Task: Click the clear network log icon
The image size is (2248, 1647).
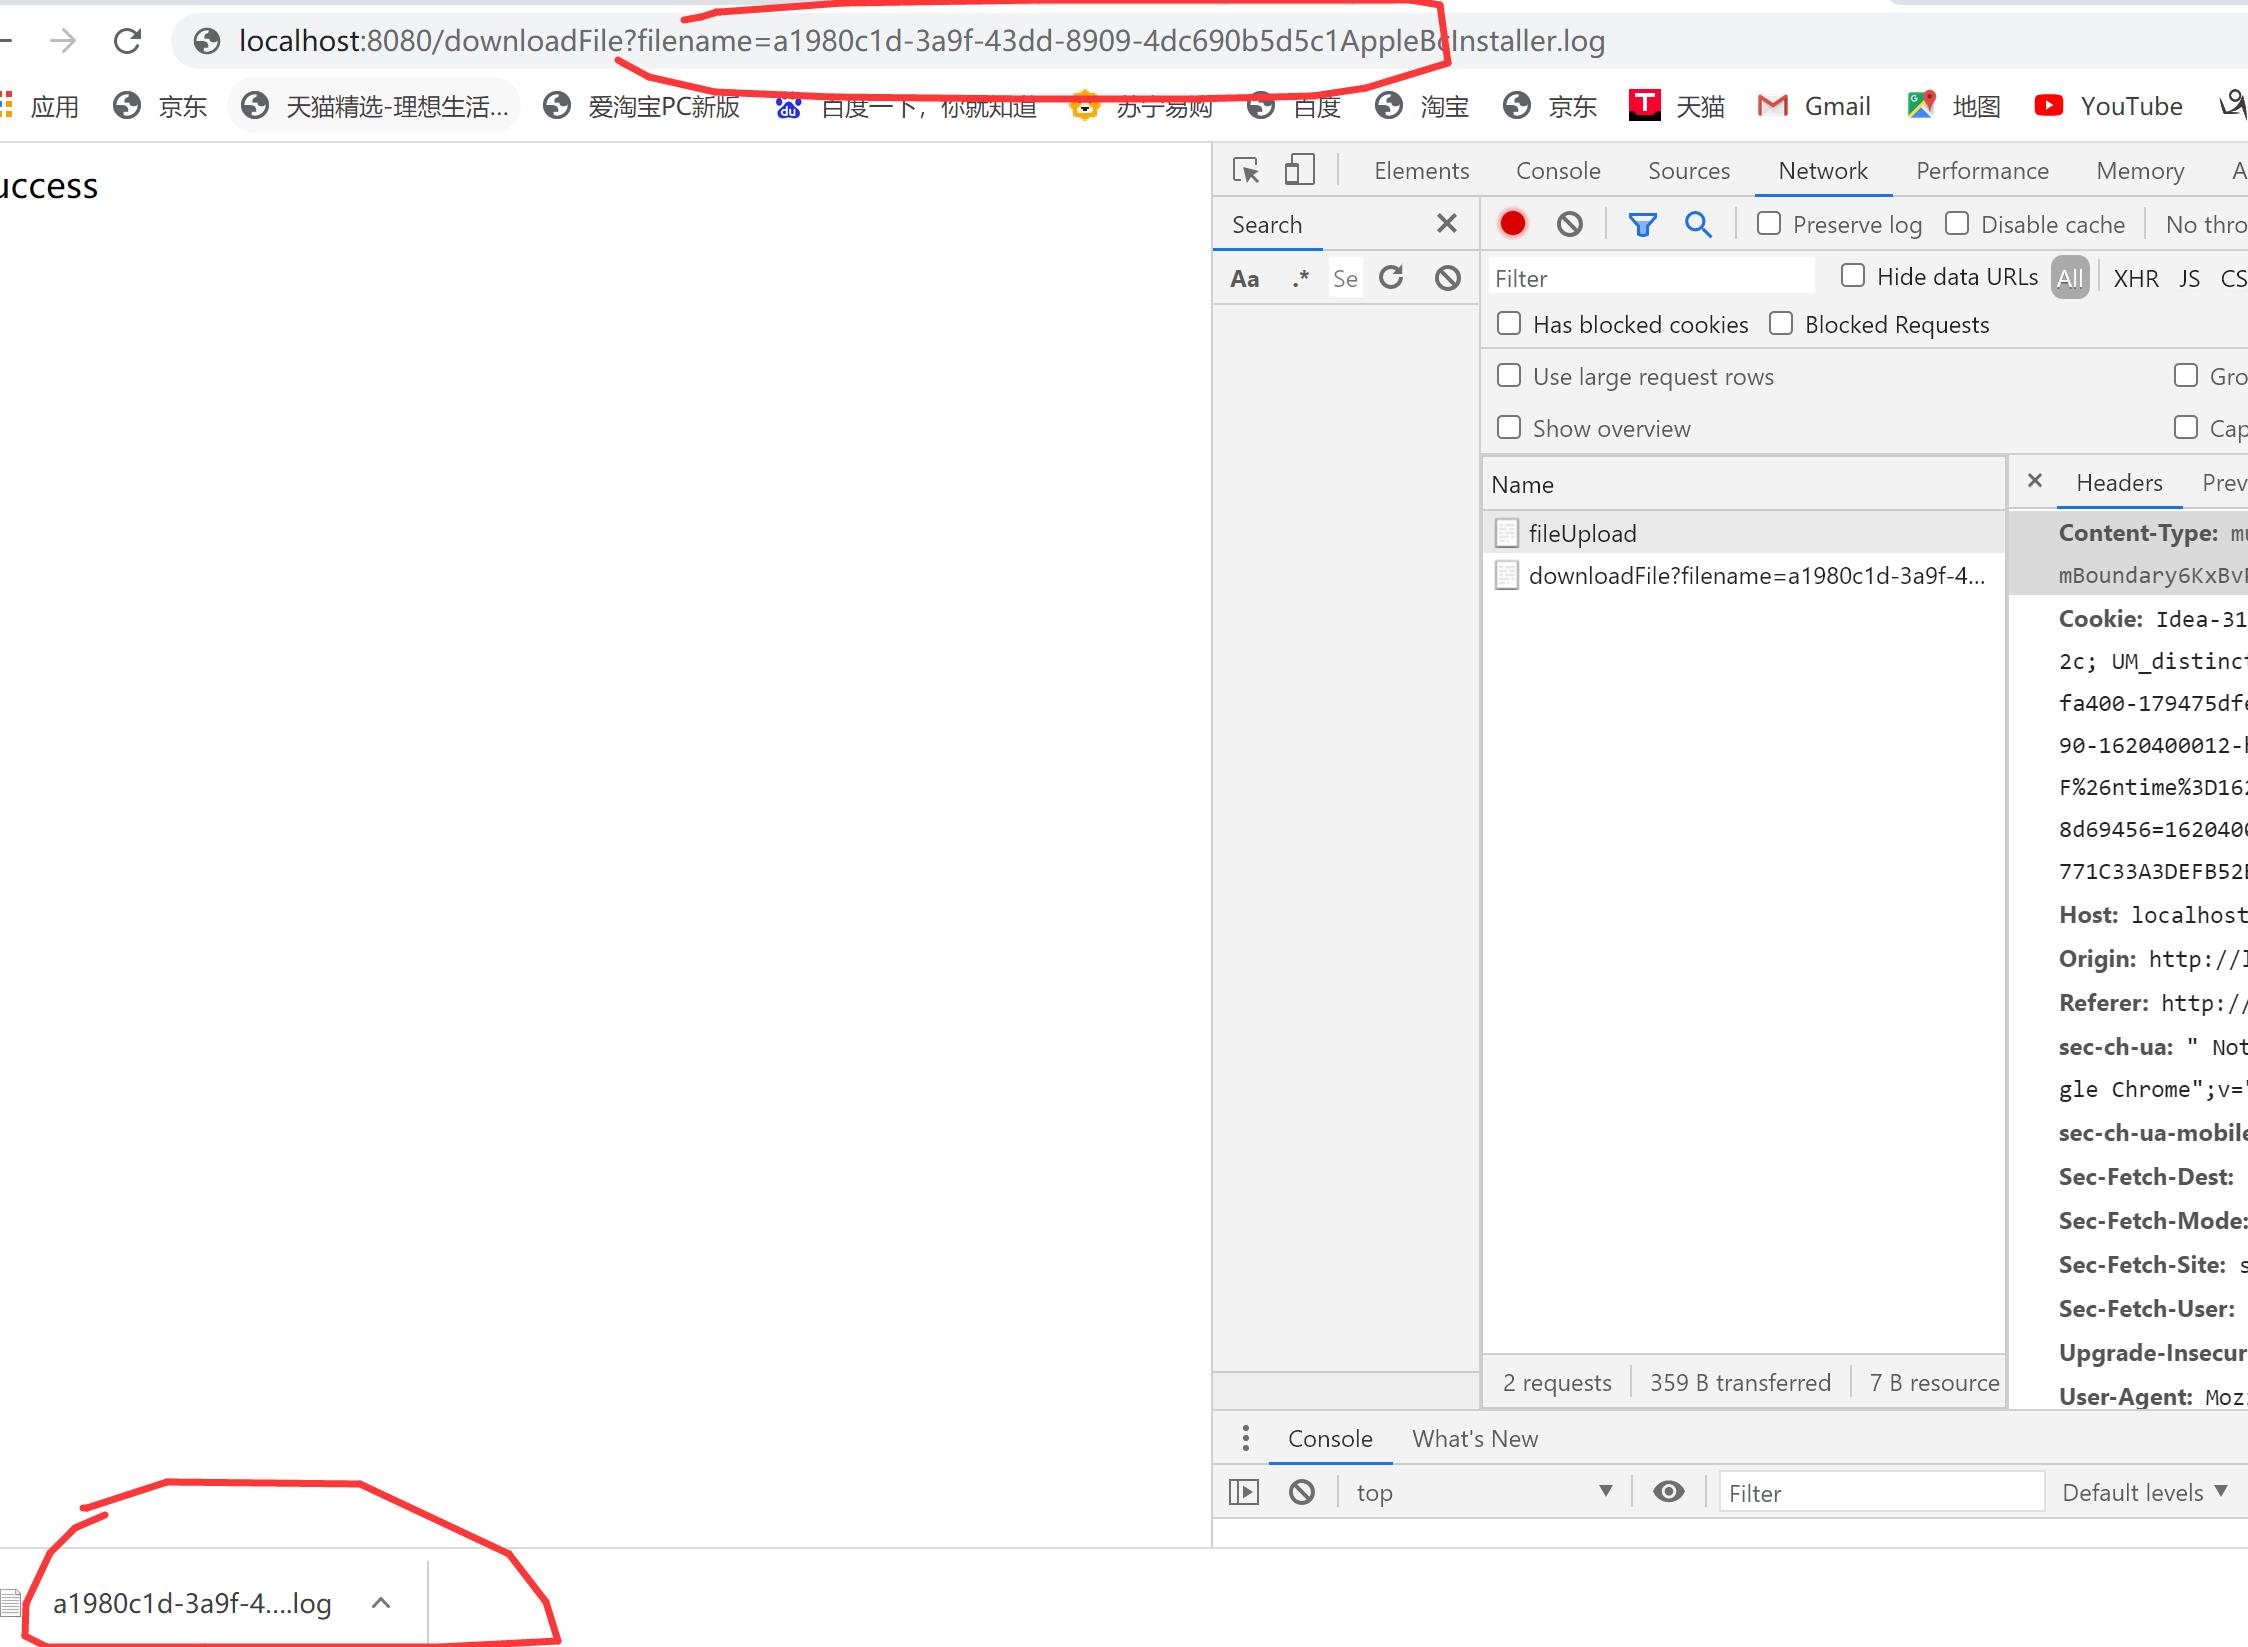Action: tap(1571, 223)
